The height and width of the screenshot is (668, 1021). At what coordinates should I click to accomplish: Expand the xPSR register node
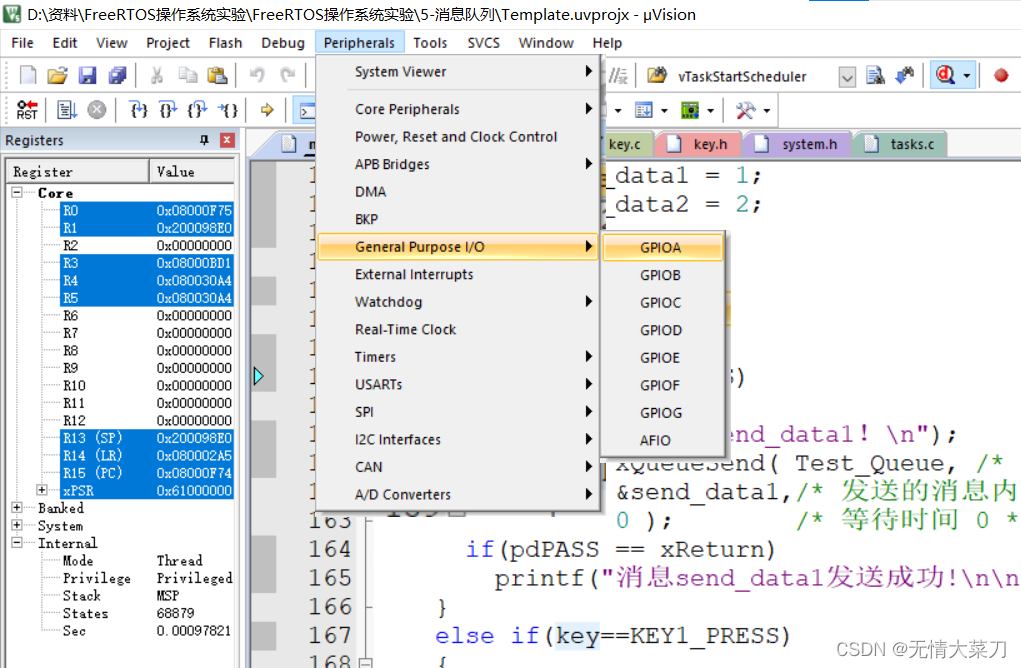point(42,490)
